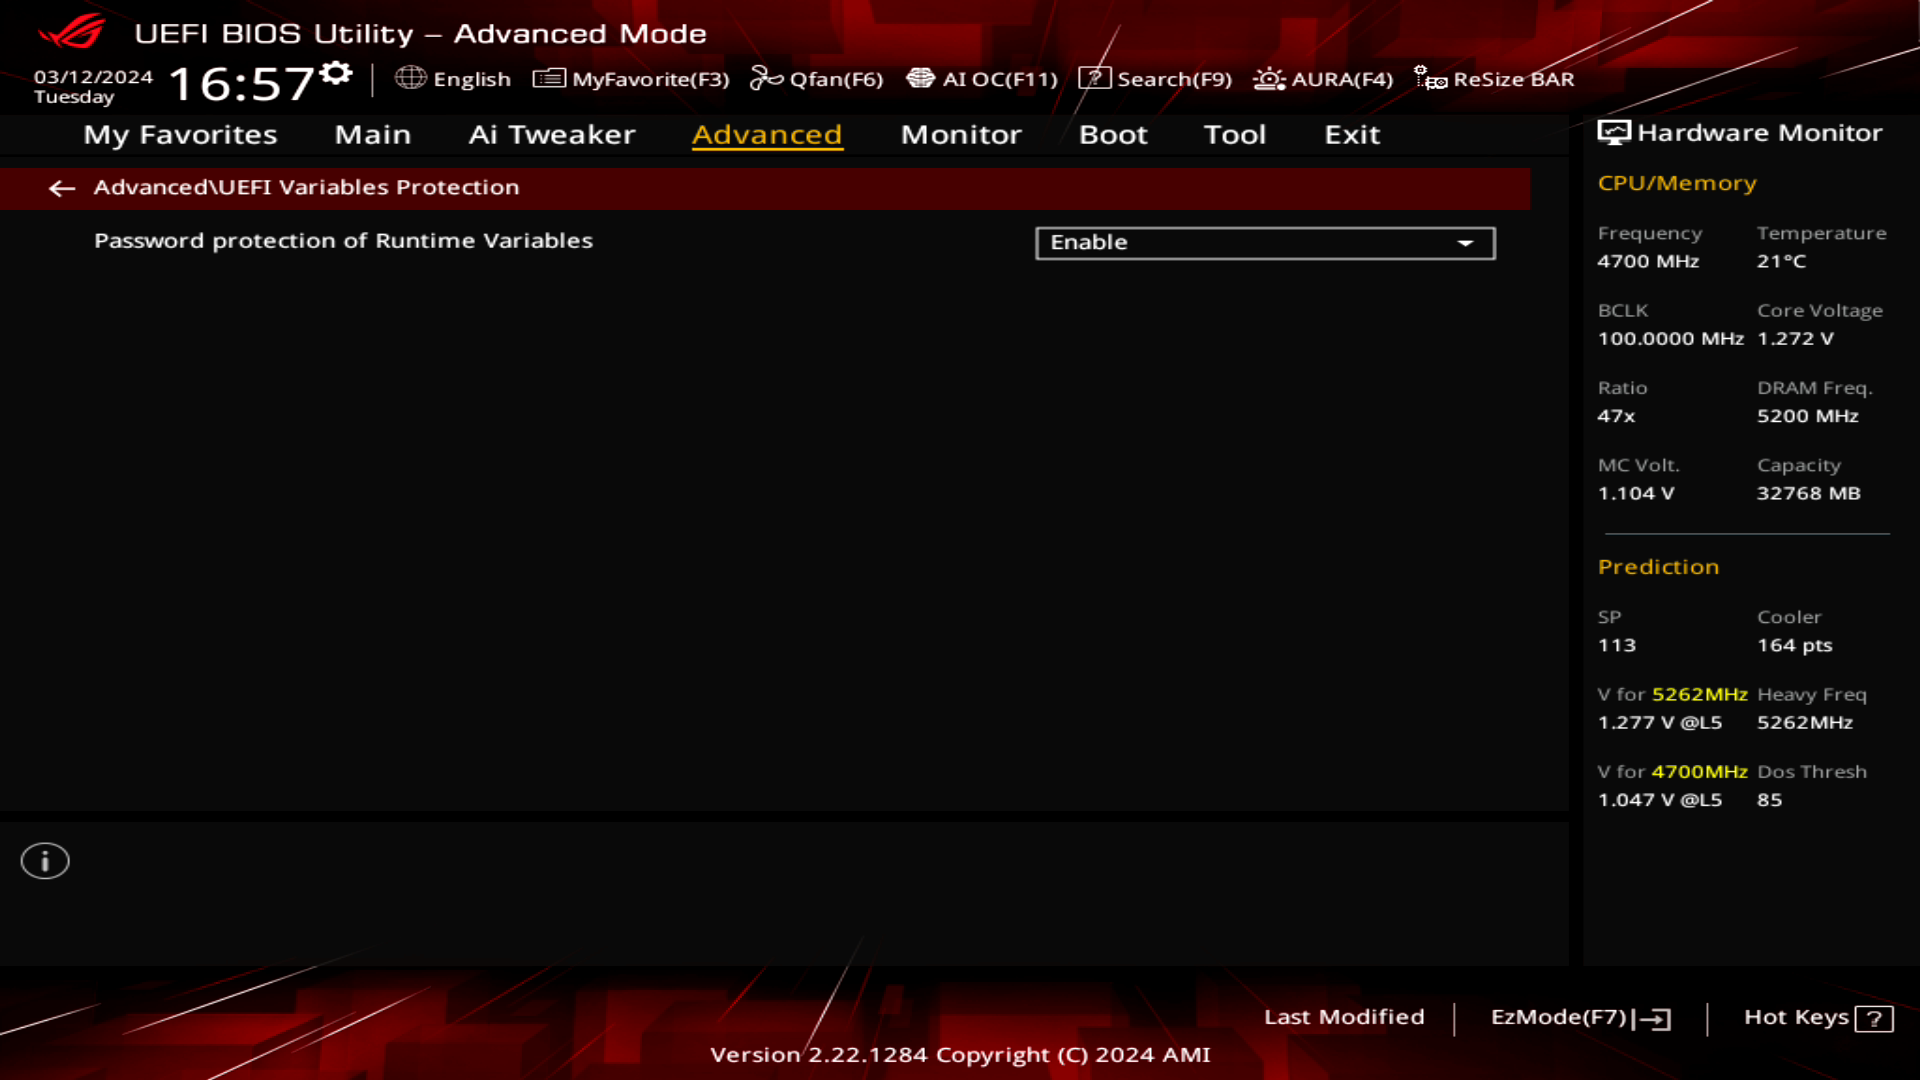The width and height of the screenshot is (1920, 1080).
Task: Open AI OC overclocking utility
Action: [x=980, y=79]
